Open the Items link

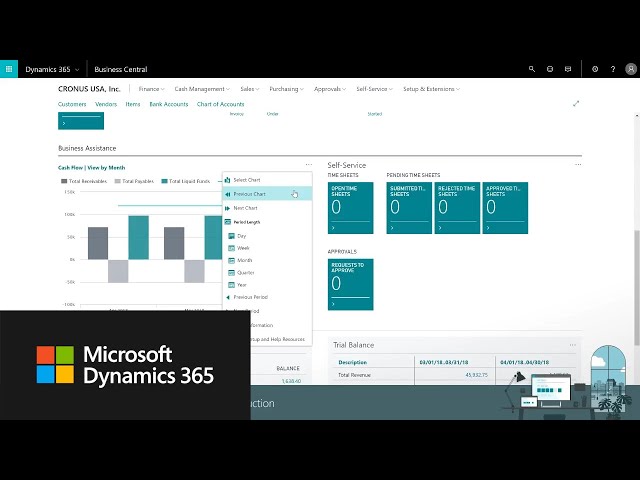click(133, 104)
